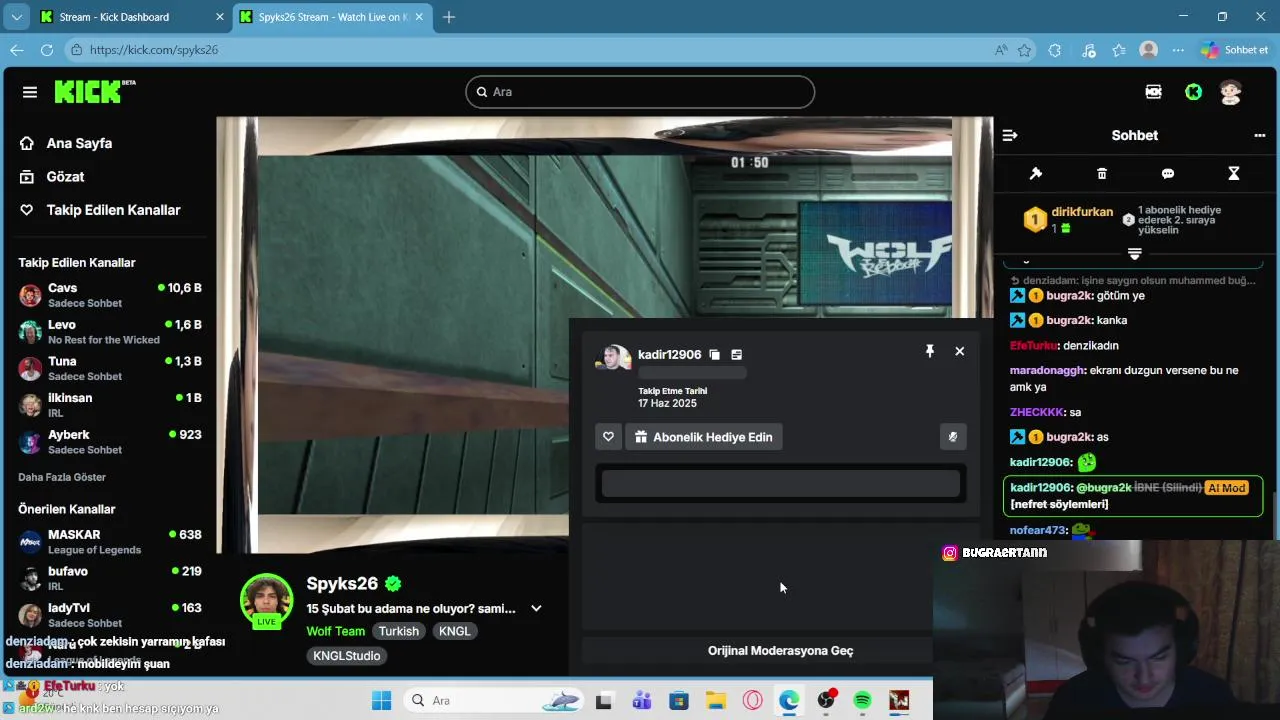
Task: Open the browser tab list dropdown
Action: point(15,17)
